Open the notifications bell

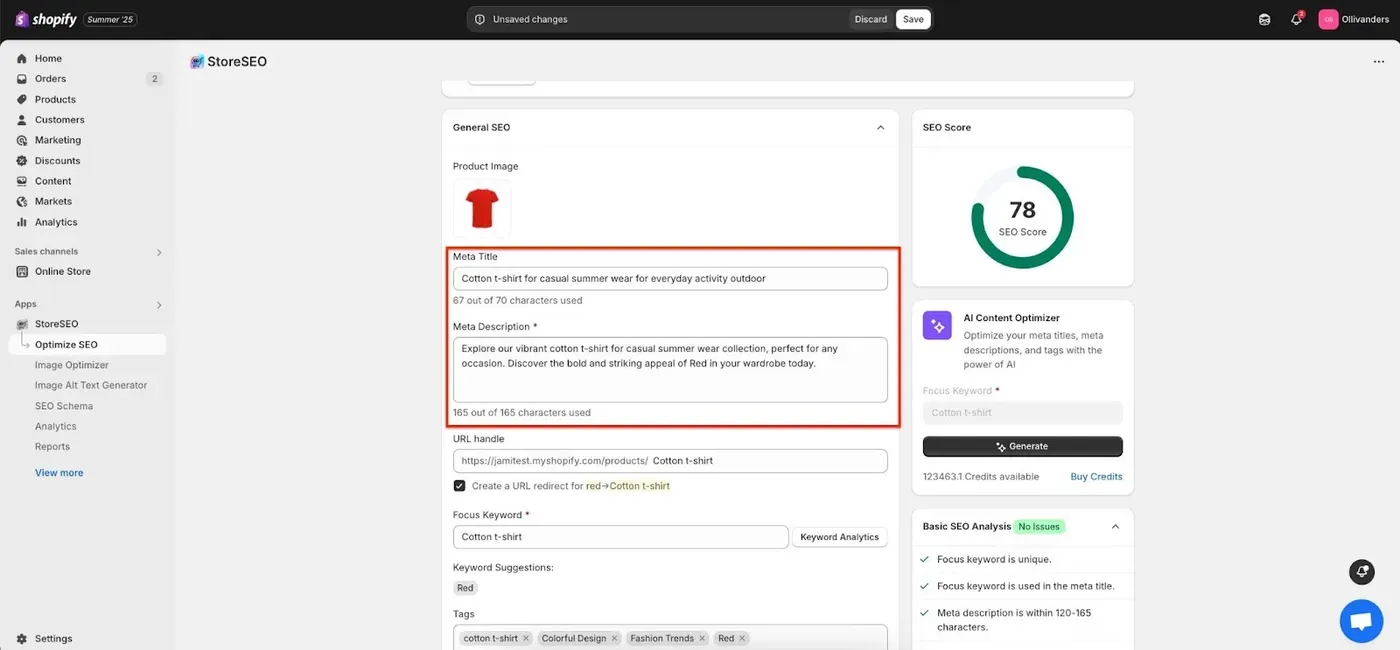1296,19
